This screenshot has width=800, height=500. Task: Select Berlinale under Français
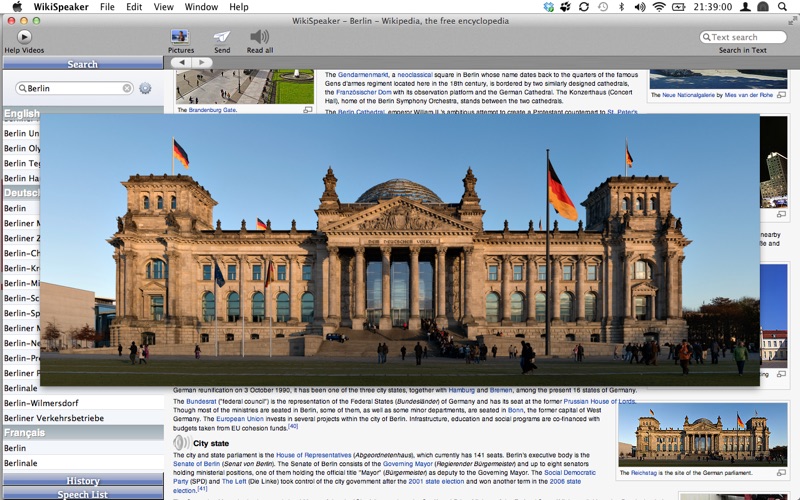[83, 463]
